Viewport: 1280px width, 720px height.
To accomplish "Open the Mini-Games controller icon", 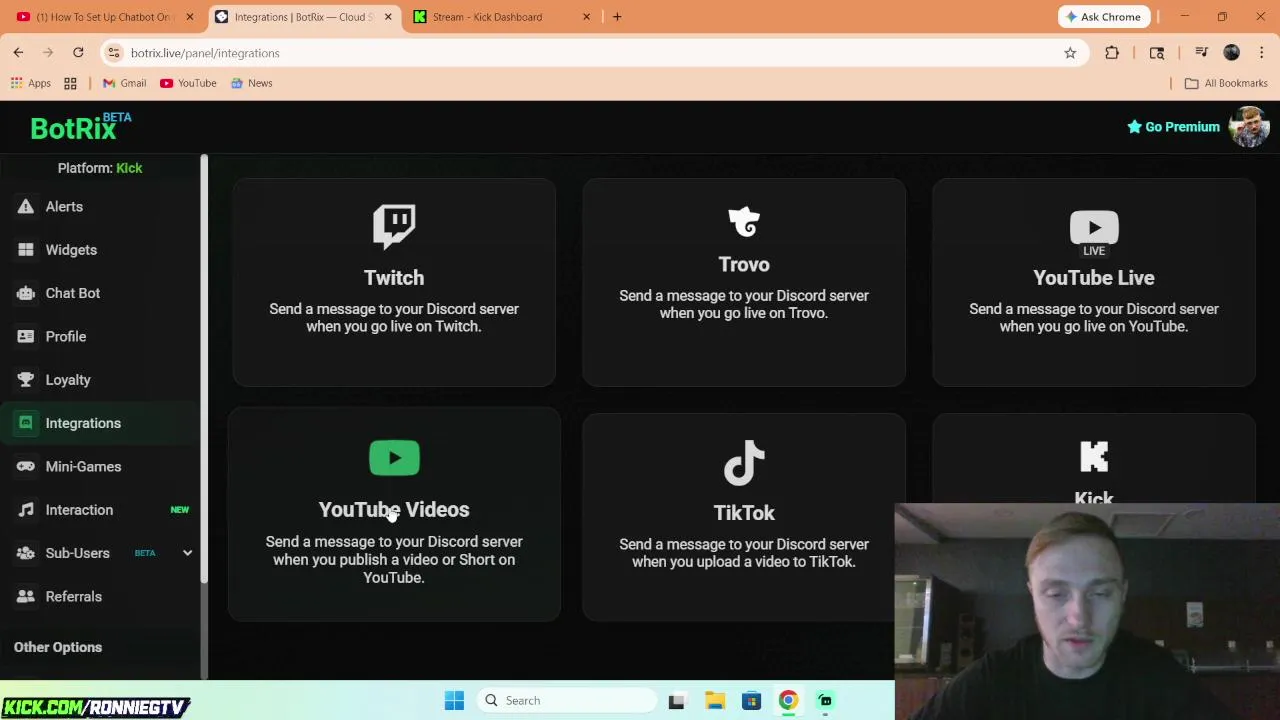I will (25, 466).
